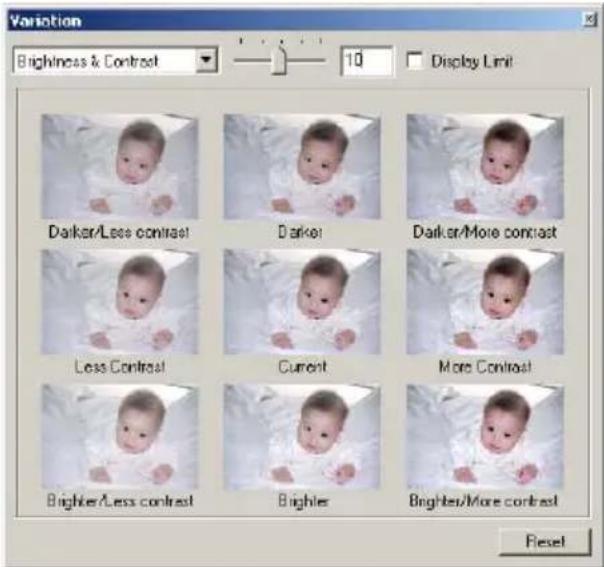Click the 'Darker/Less contrast' caption text

point(119,232)
